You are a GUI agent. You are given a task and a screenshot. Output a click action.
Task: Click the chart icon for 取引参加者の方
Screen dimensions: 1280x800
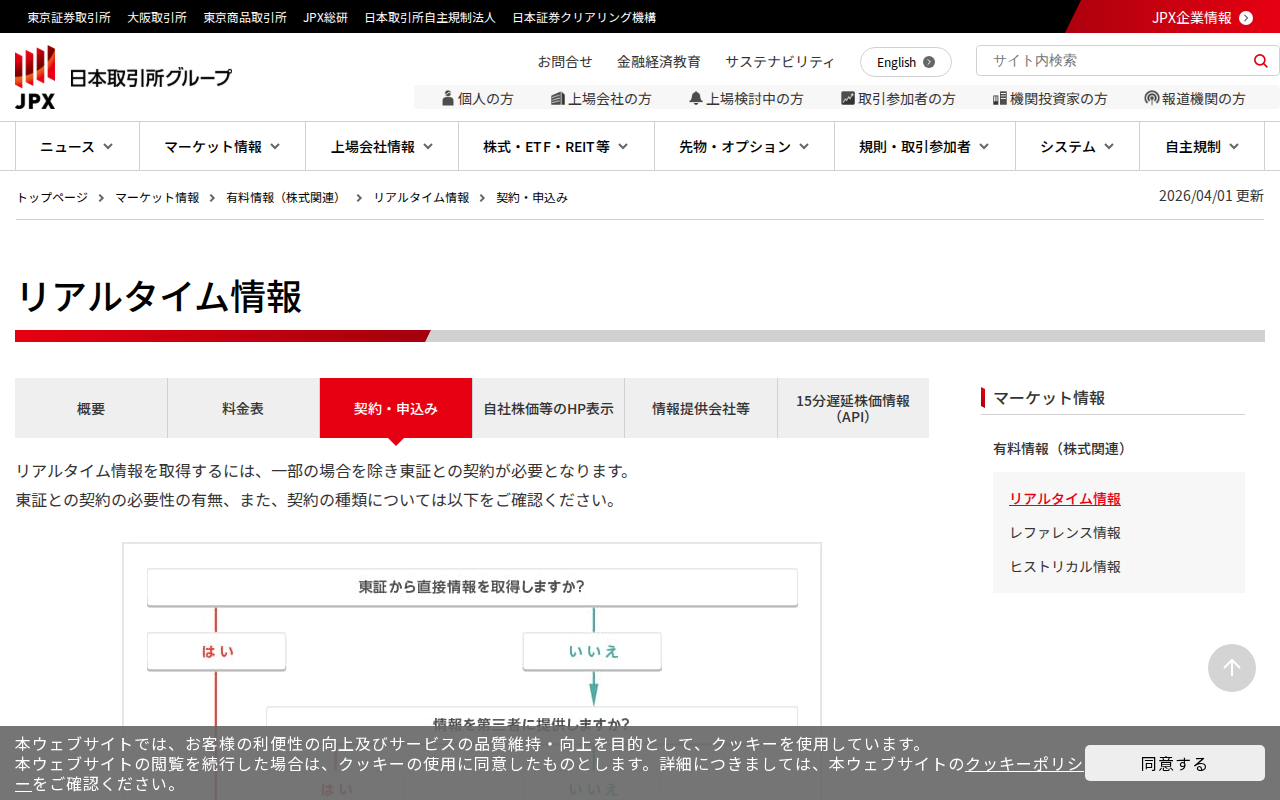pyautogui.click(x=848, y=98)
